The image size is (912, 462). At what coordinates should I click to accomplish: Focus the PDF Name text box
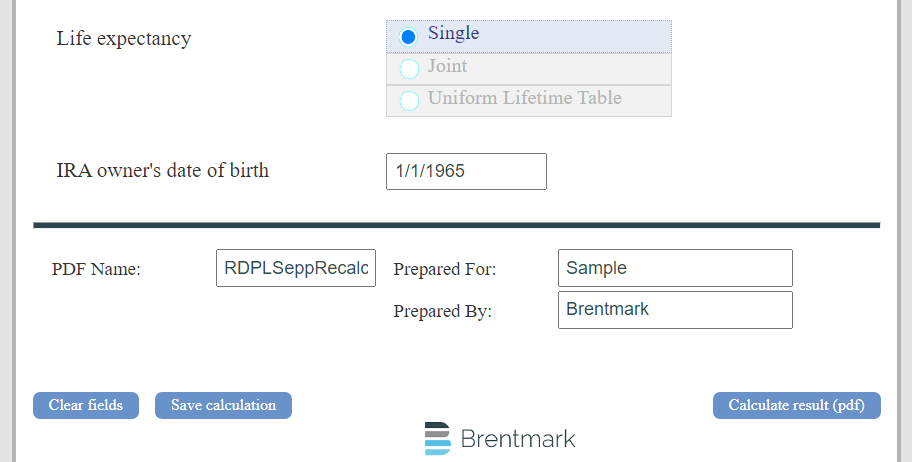click(296, 268)
